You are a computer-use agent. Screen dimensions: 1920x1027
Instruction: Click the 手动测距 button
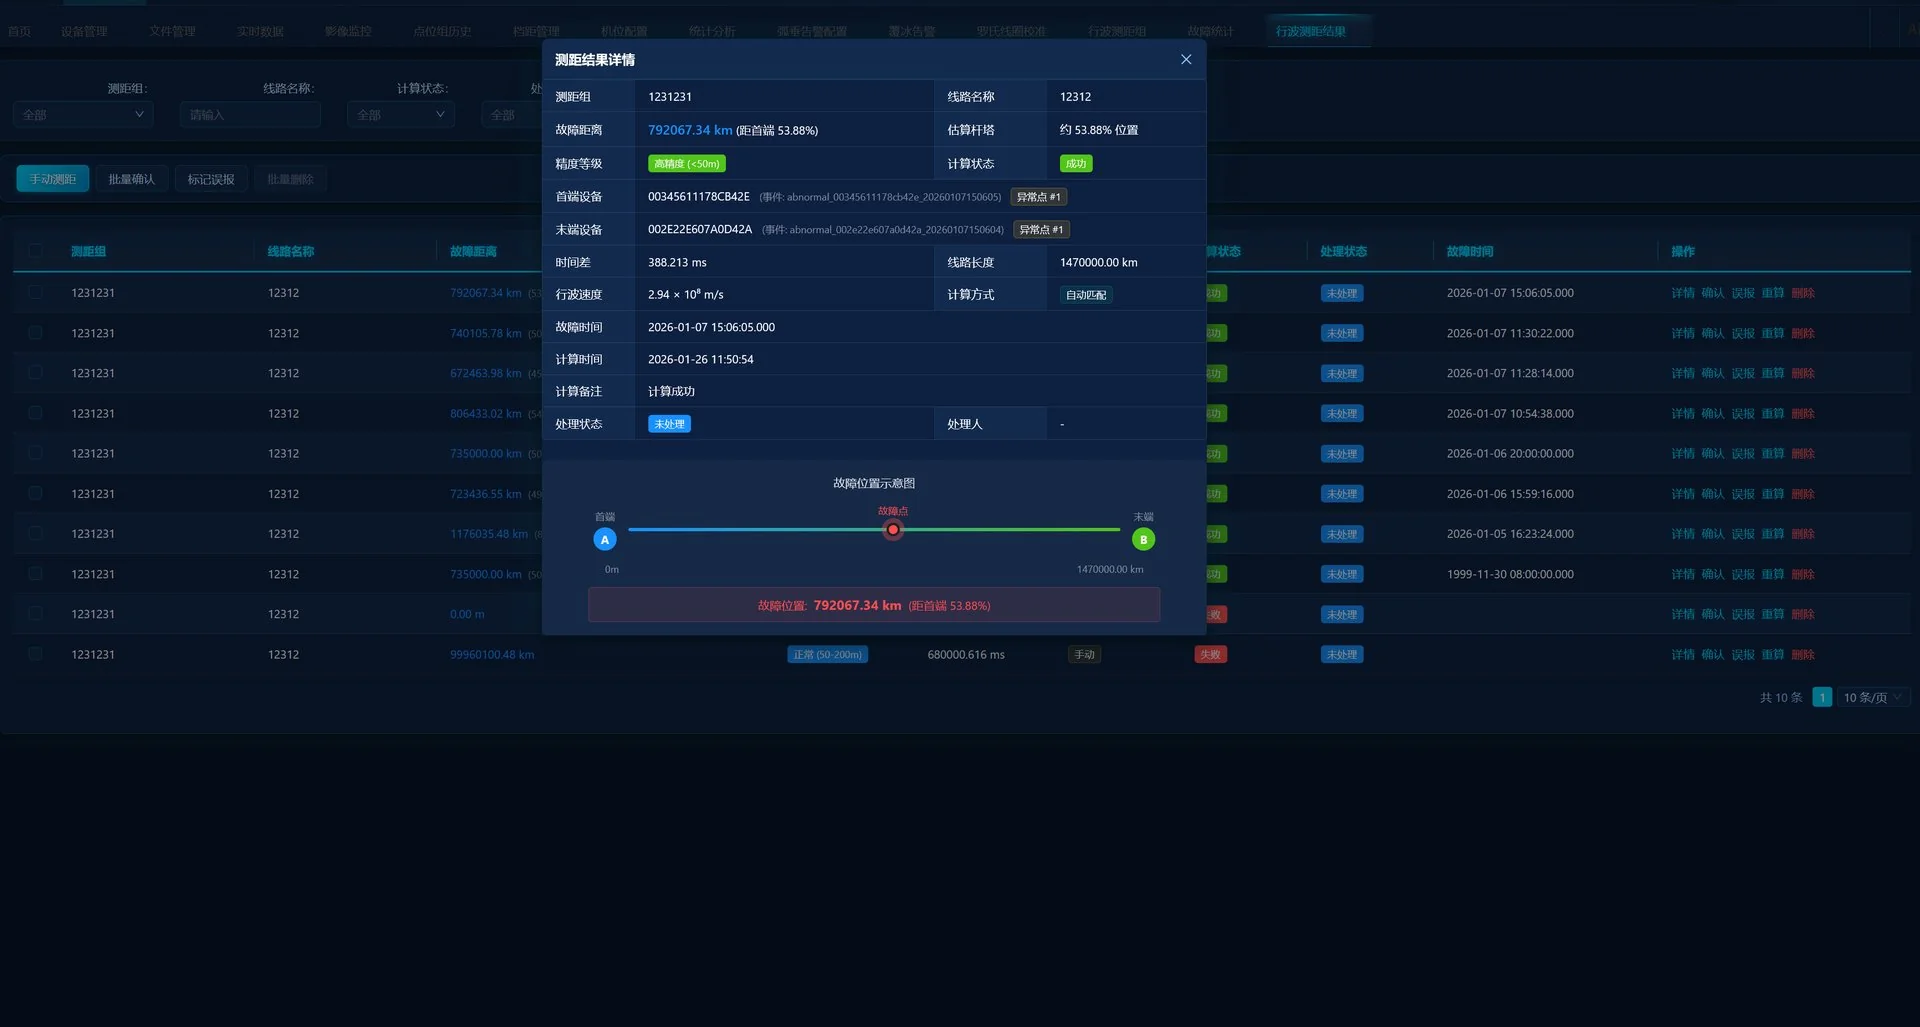point(53,179)
